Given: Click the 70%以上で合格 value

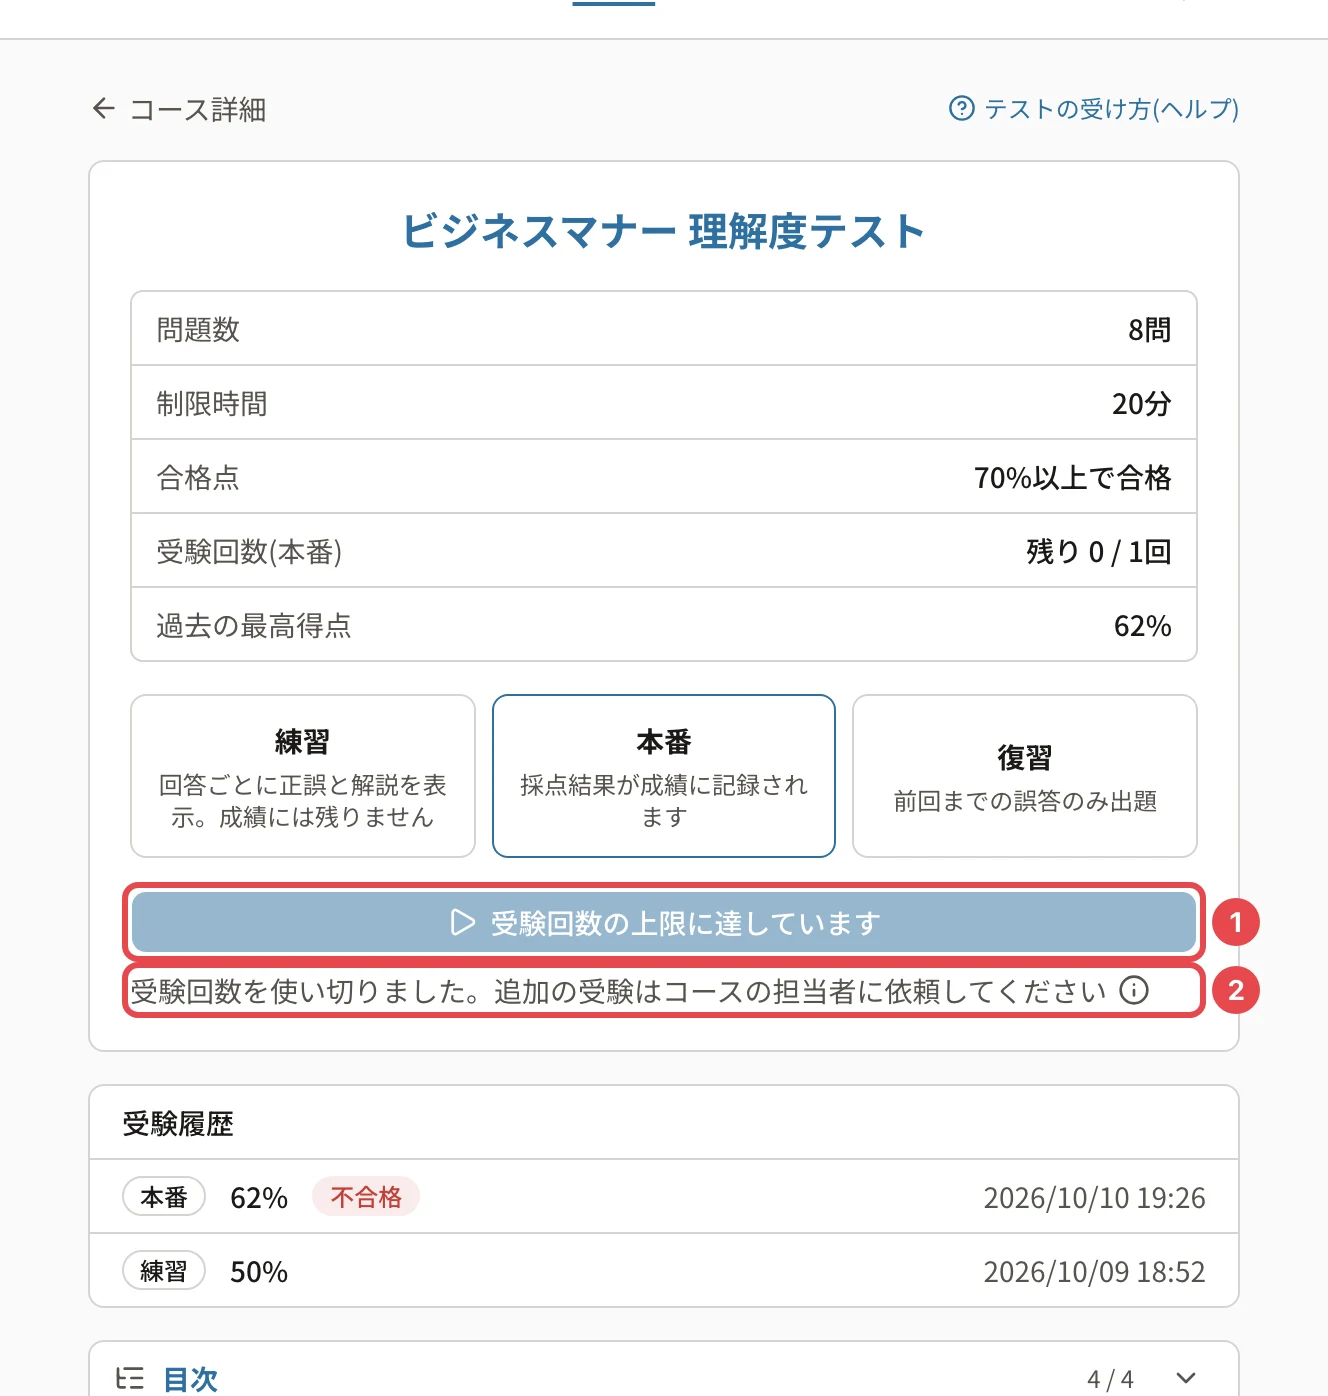Looking at the screenshot, I should click(x=1072, y=478).
